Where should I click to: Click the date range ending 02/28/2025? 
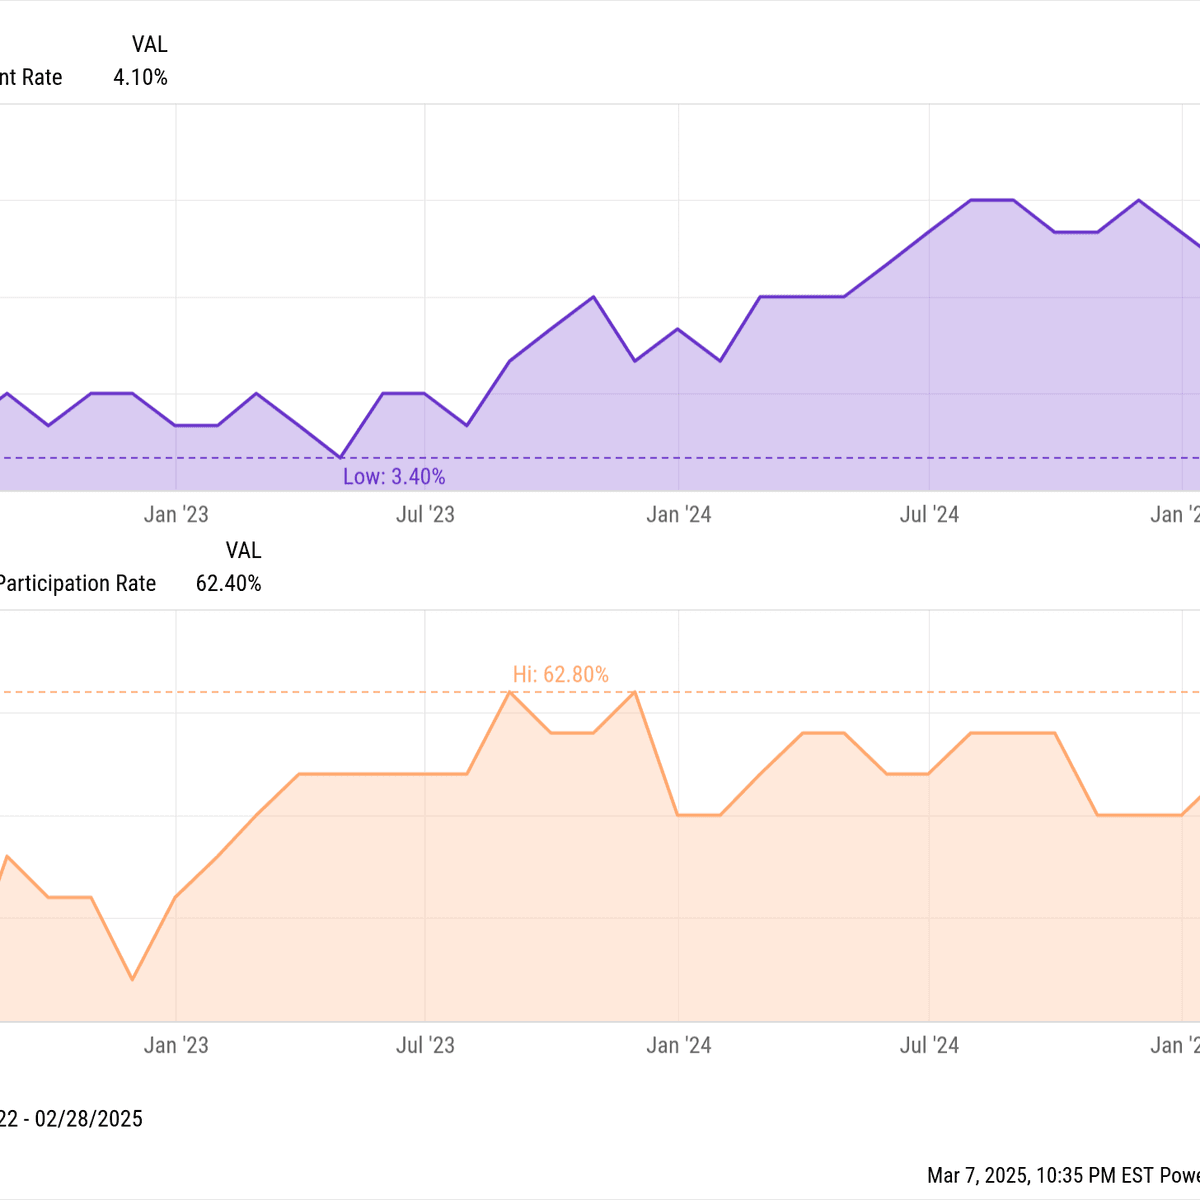pos(72,1118)
